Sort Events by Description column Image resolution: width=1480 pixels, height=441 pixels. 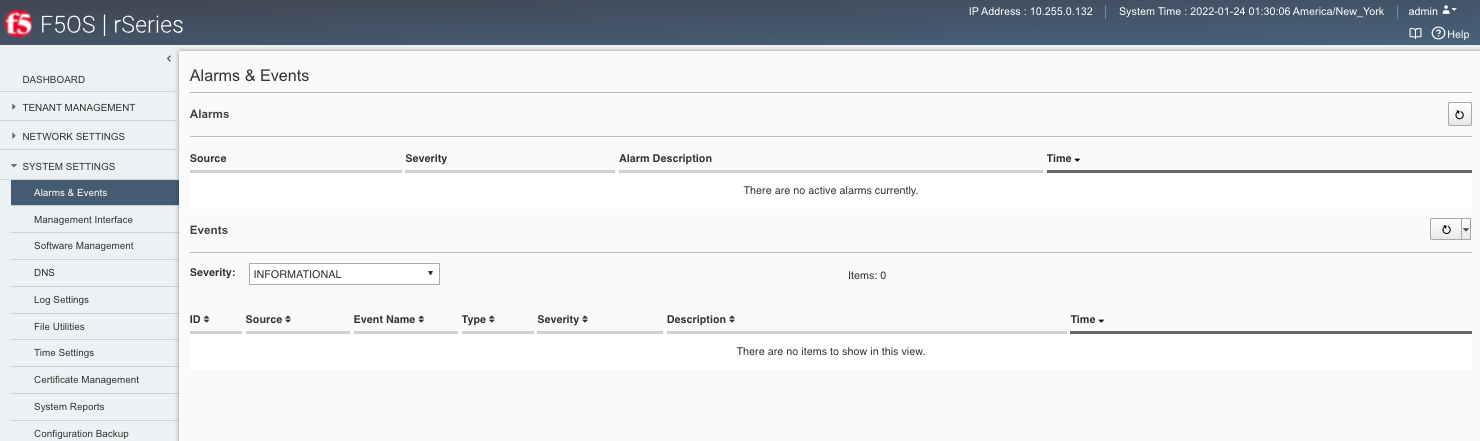pos(701,320)
